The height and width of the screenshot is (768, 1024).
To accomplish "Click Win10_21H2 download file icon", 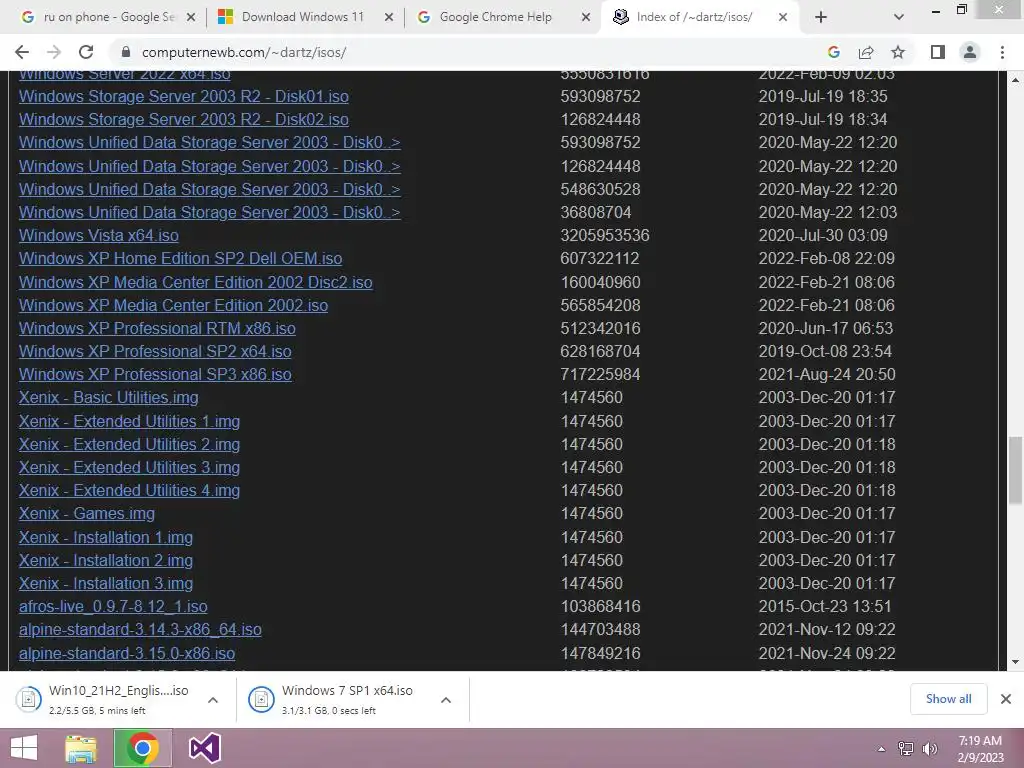I will tap(29, 699).
